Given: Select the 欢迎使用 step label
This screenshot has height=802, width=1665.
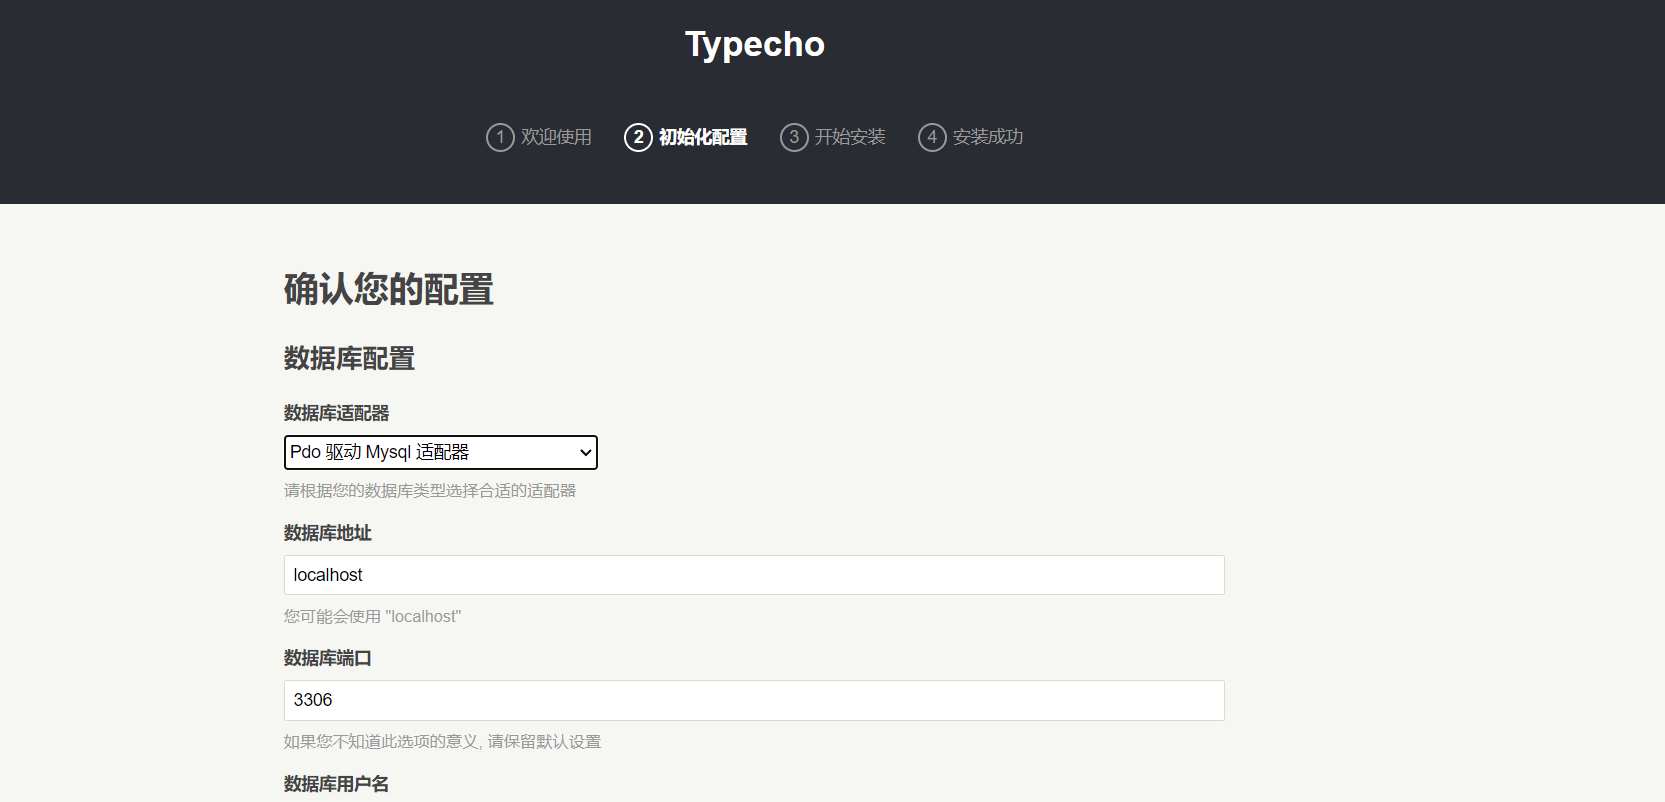Looking at the screenshot, I should (556, 137).
